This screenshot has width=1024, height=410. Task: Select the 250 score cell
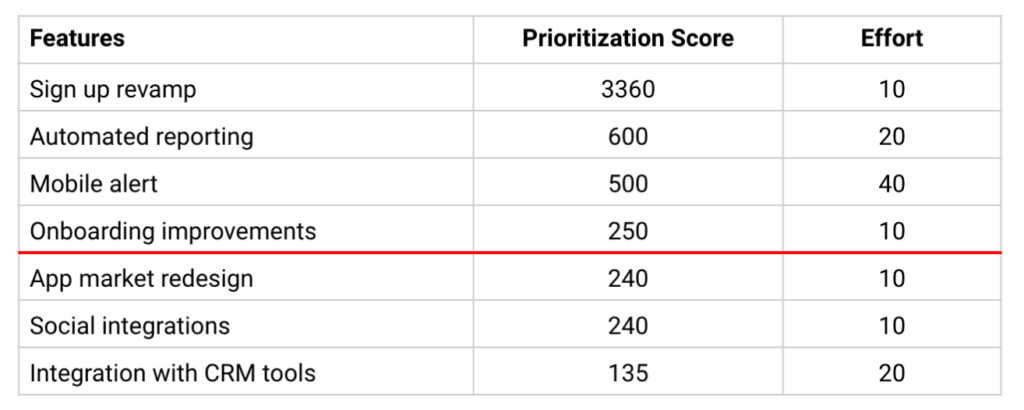click(x=628, y=230)
